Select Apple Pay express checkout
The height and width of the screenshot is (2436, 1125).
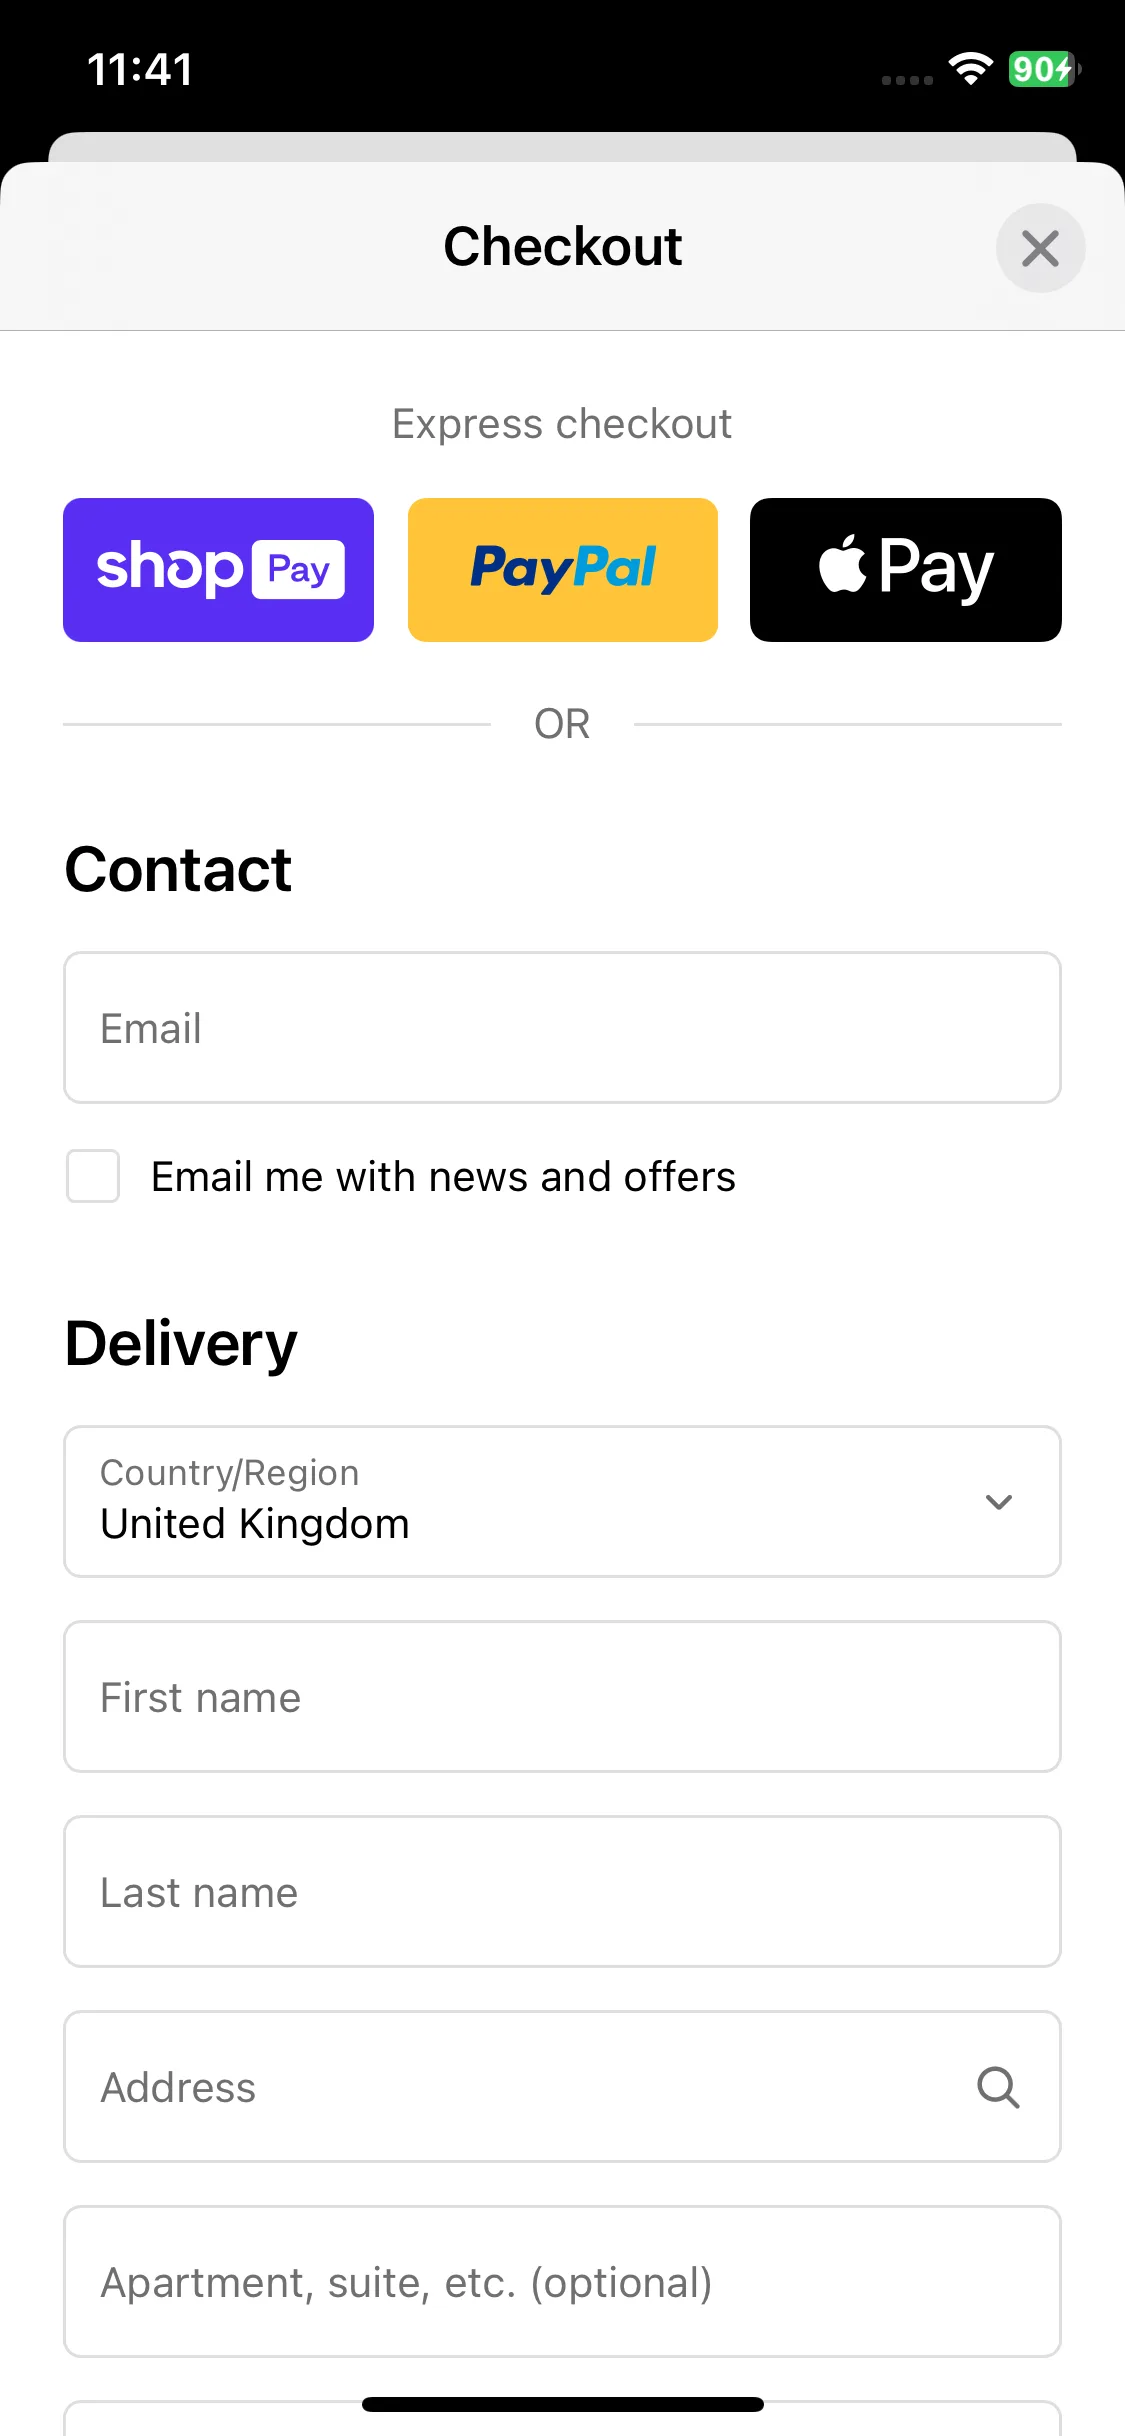(x=906, y=570)
